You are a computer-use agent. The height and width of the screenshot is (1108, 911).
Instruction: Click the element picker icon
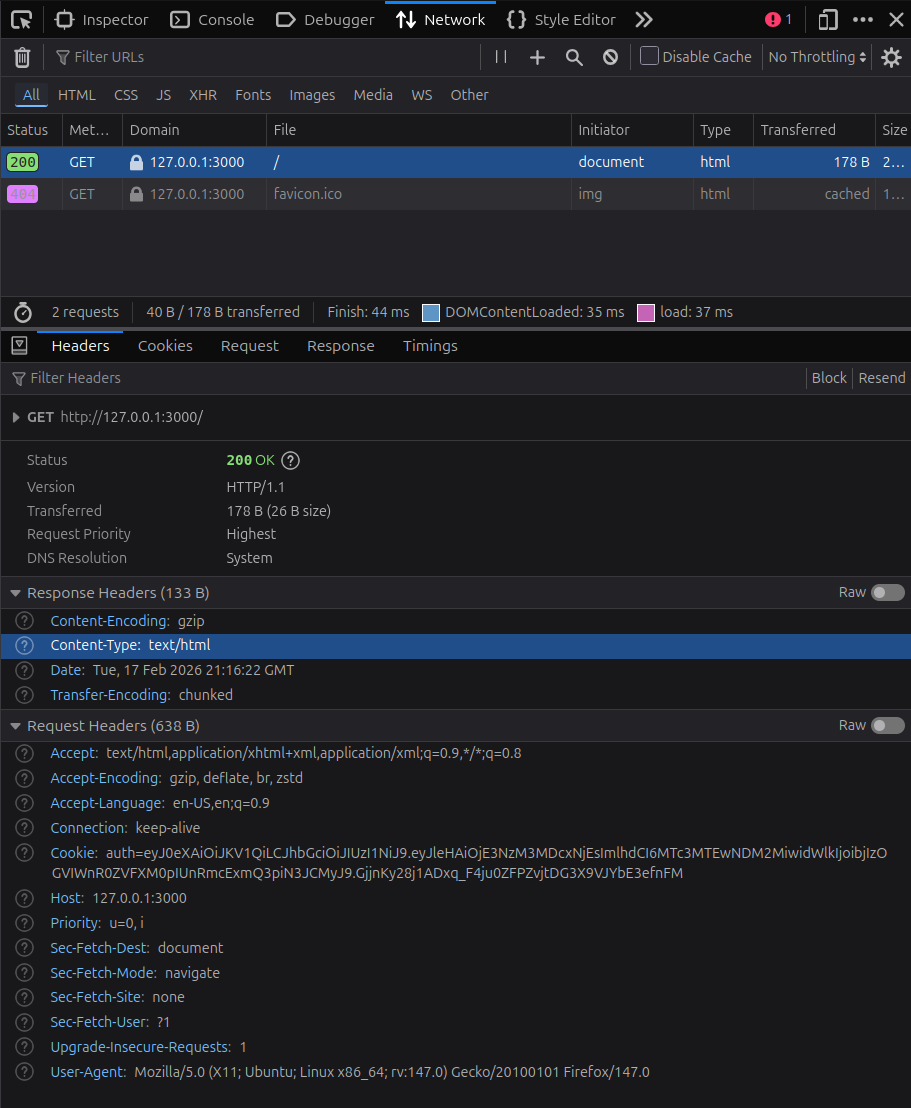click(x=21, y=20)
